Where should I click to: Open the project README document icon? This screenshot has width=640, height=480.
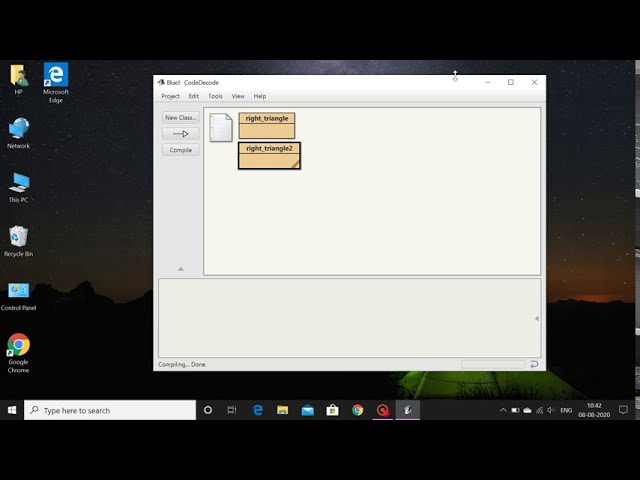pyautogui.click(x=221, y=128)
